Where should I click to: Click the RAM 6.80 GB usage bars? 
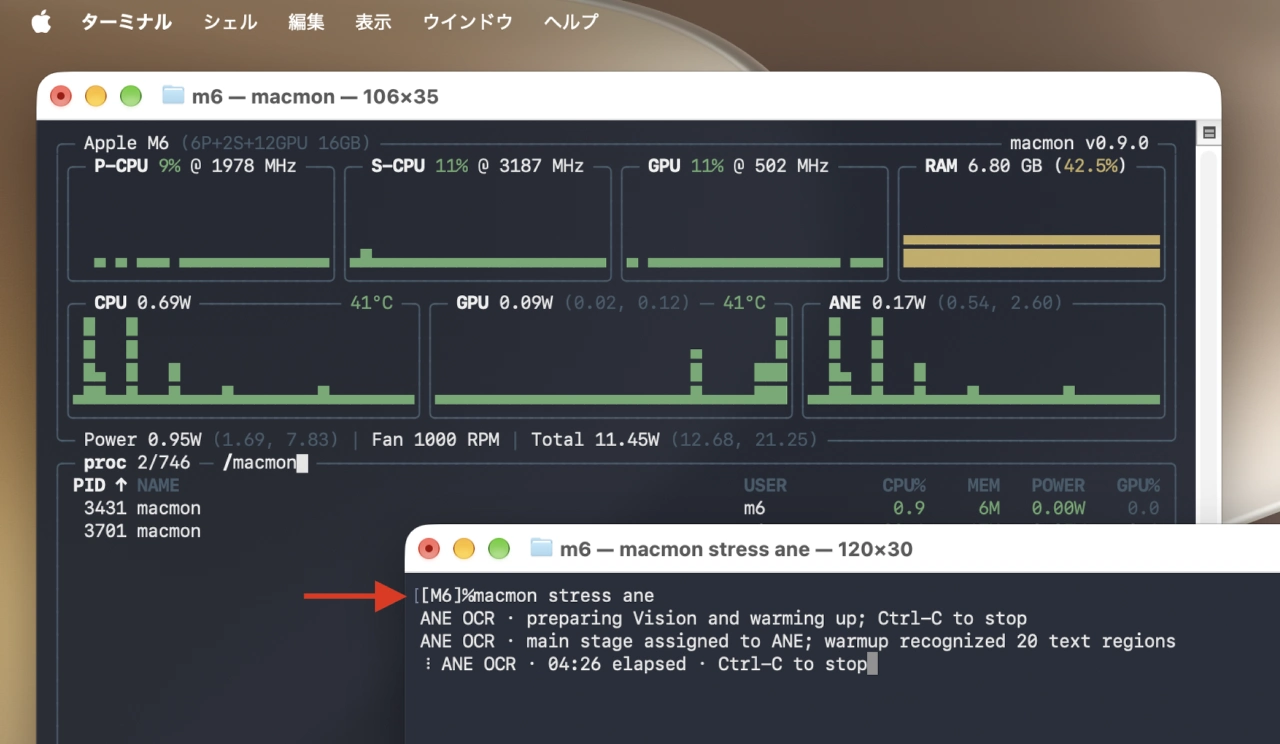pyautogui.click(x=1031, y=252)
